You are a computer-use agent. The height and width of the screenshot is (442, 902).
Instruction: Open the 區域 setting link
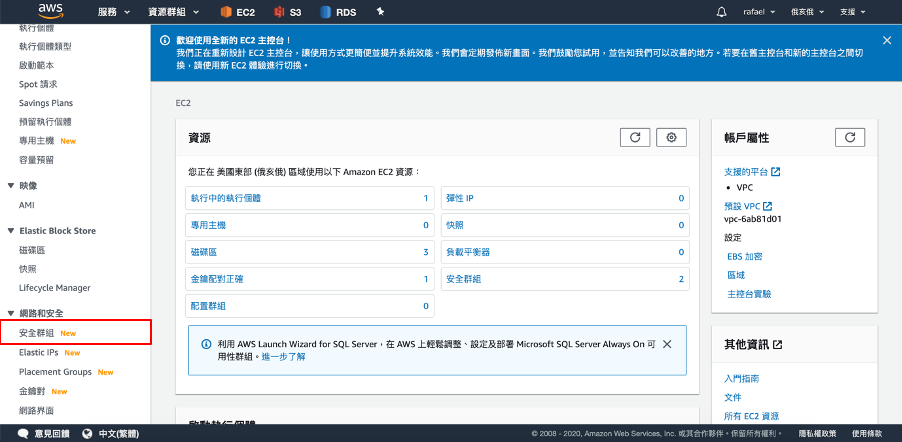click(x=736, y=275)
